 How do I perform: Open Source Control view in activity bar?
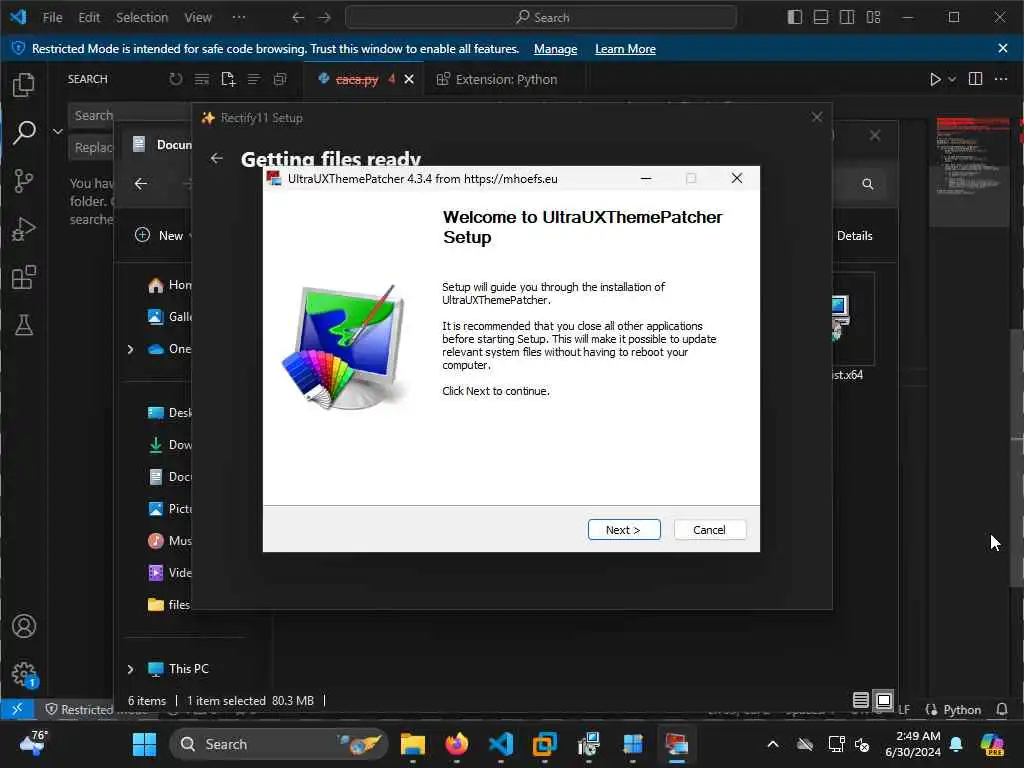(x=24, y=181)
